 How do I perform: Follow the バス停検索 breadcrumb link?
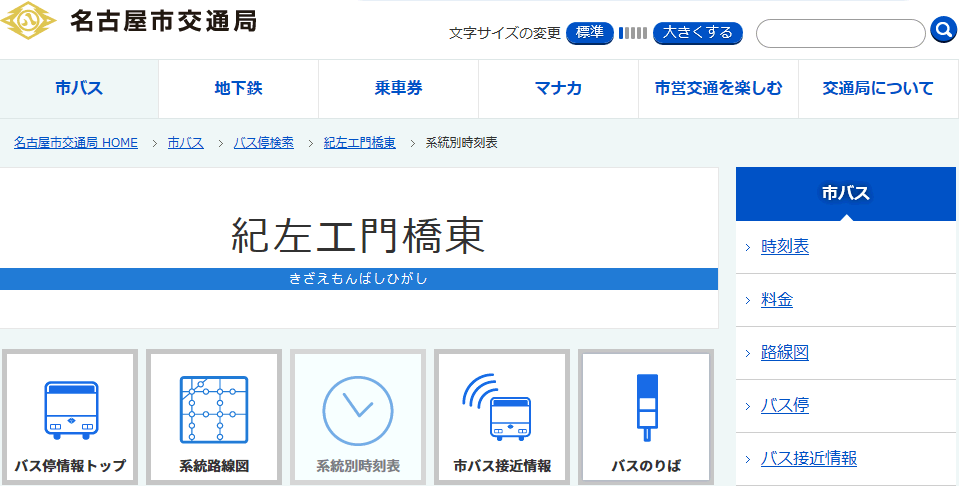(x=264, y=143)
